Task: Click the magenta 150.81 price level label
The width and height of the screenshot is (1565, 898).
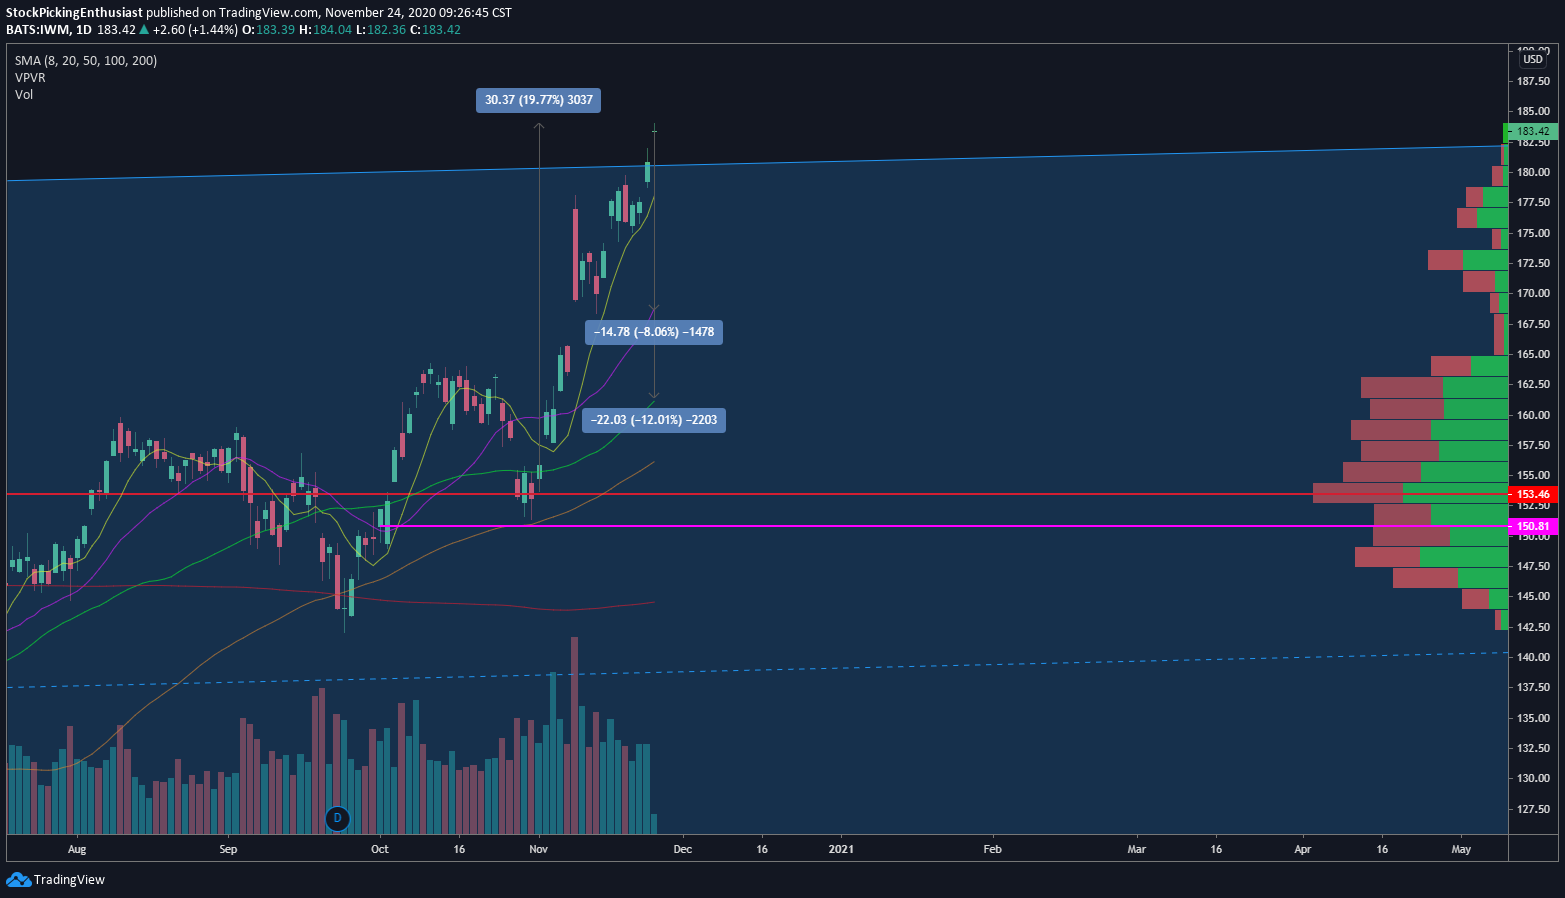Action: coord(1532,526)
